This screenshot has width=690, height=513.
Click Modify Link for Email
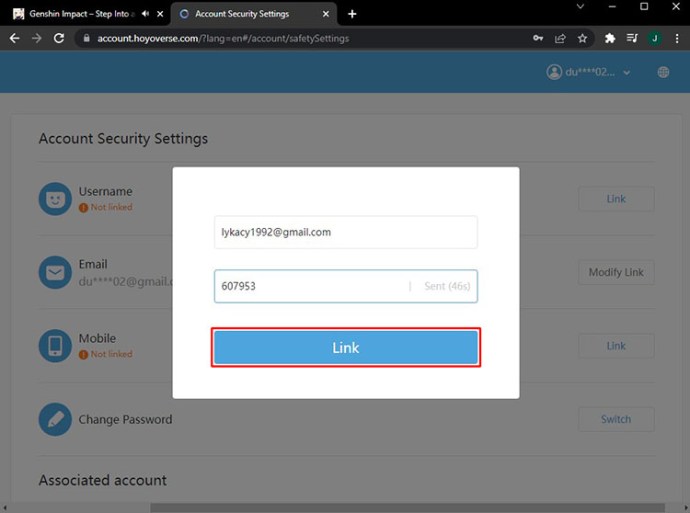tap(616, 272)
